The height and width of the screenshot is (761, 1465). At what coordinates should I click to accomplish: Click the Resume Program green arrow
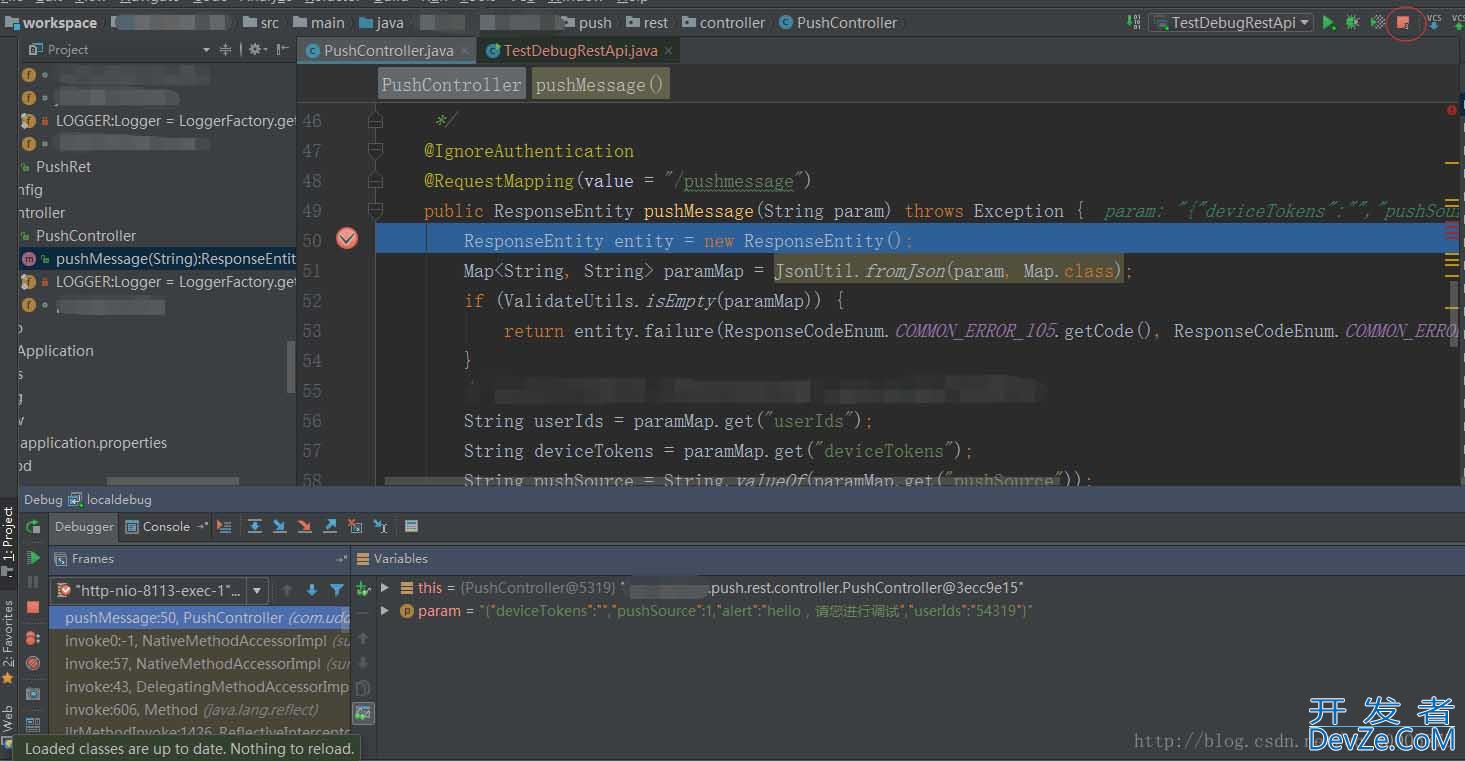[x=33, y=558]
